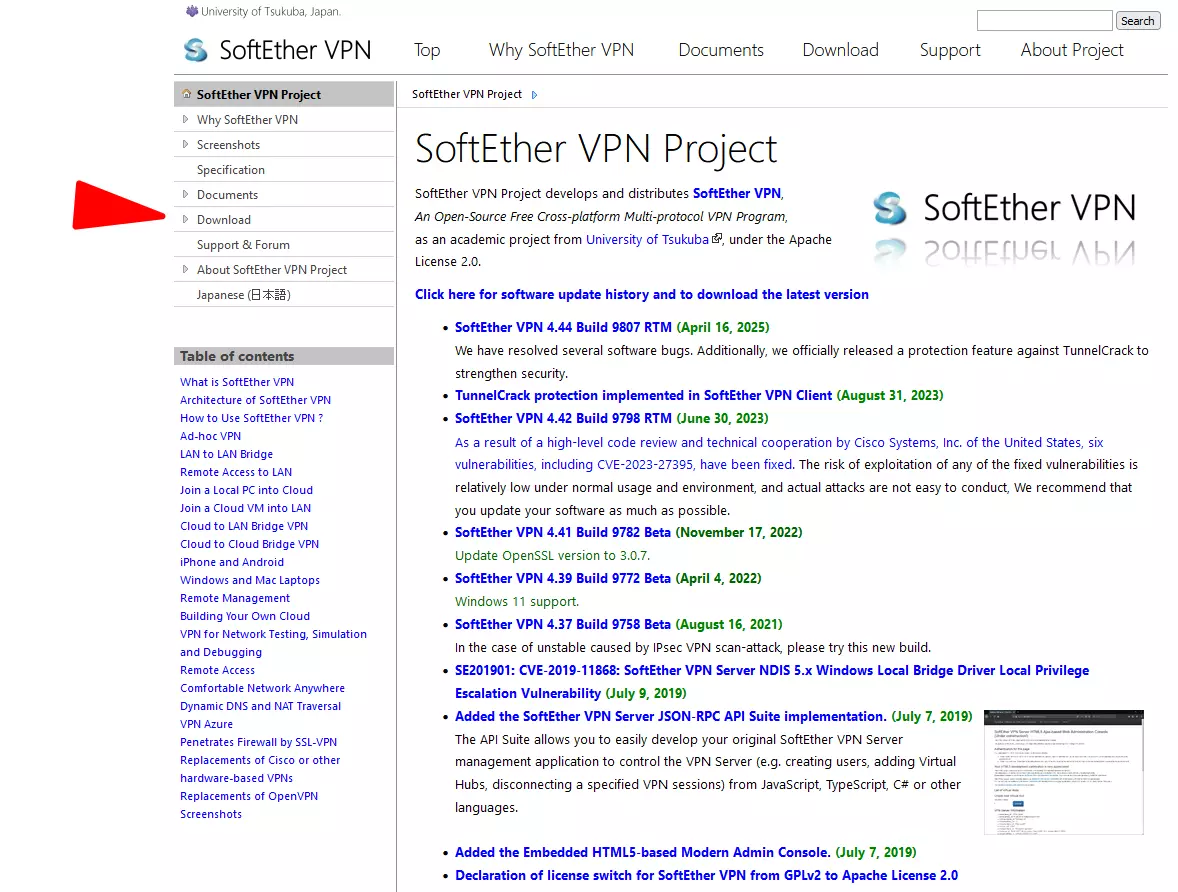The width and height of the screenshot is (1178, 892).
Task: Click the software update history download link
Action: [641, 294]
